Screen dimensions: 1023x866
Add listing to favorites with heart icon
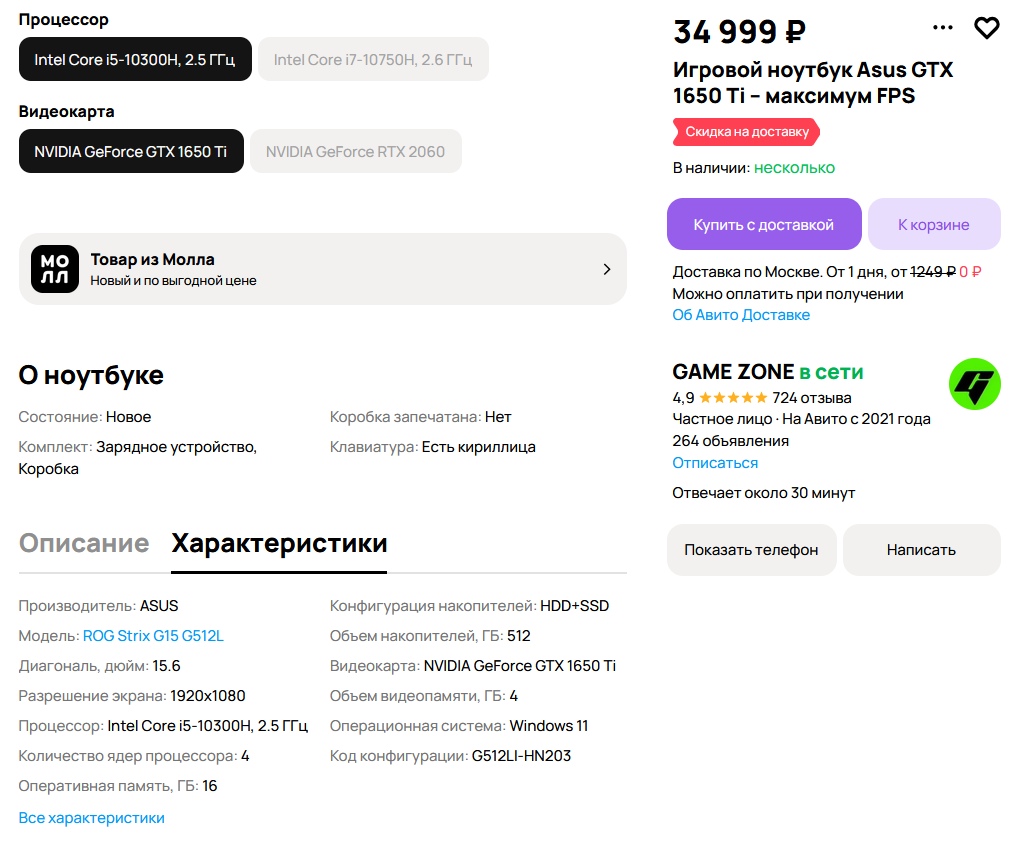[986, 28]
